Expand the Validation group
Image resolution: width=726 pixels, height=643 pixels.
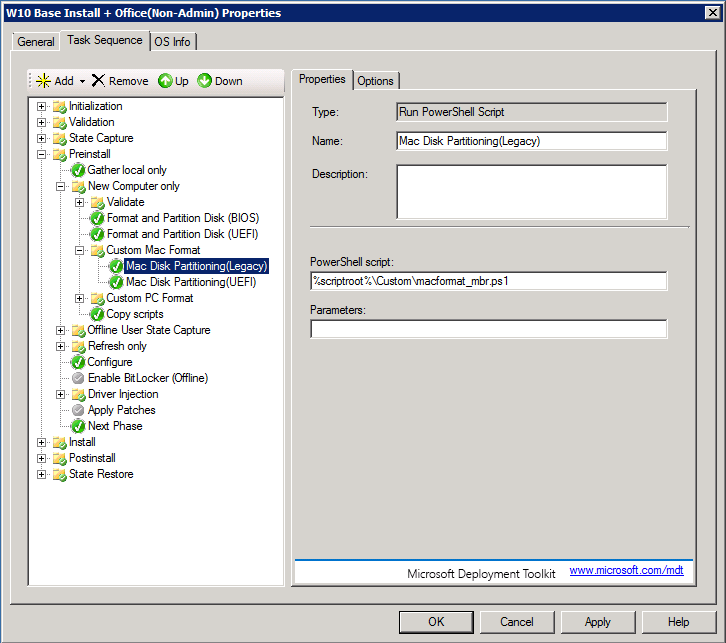click(41, 123)
